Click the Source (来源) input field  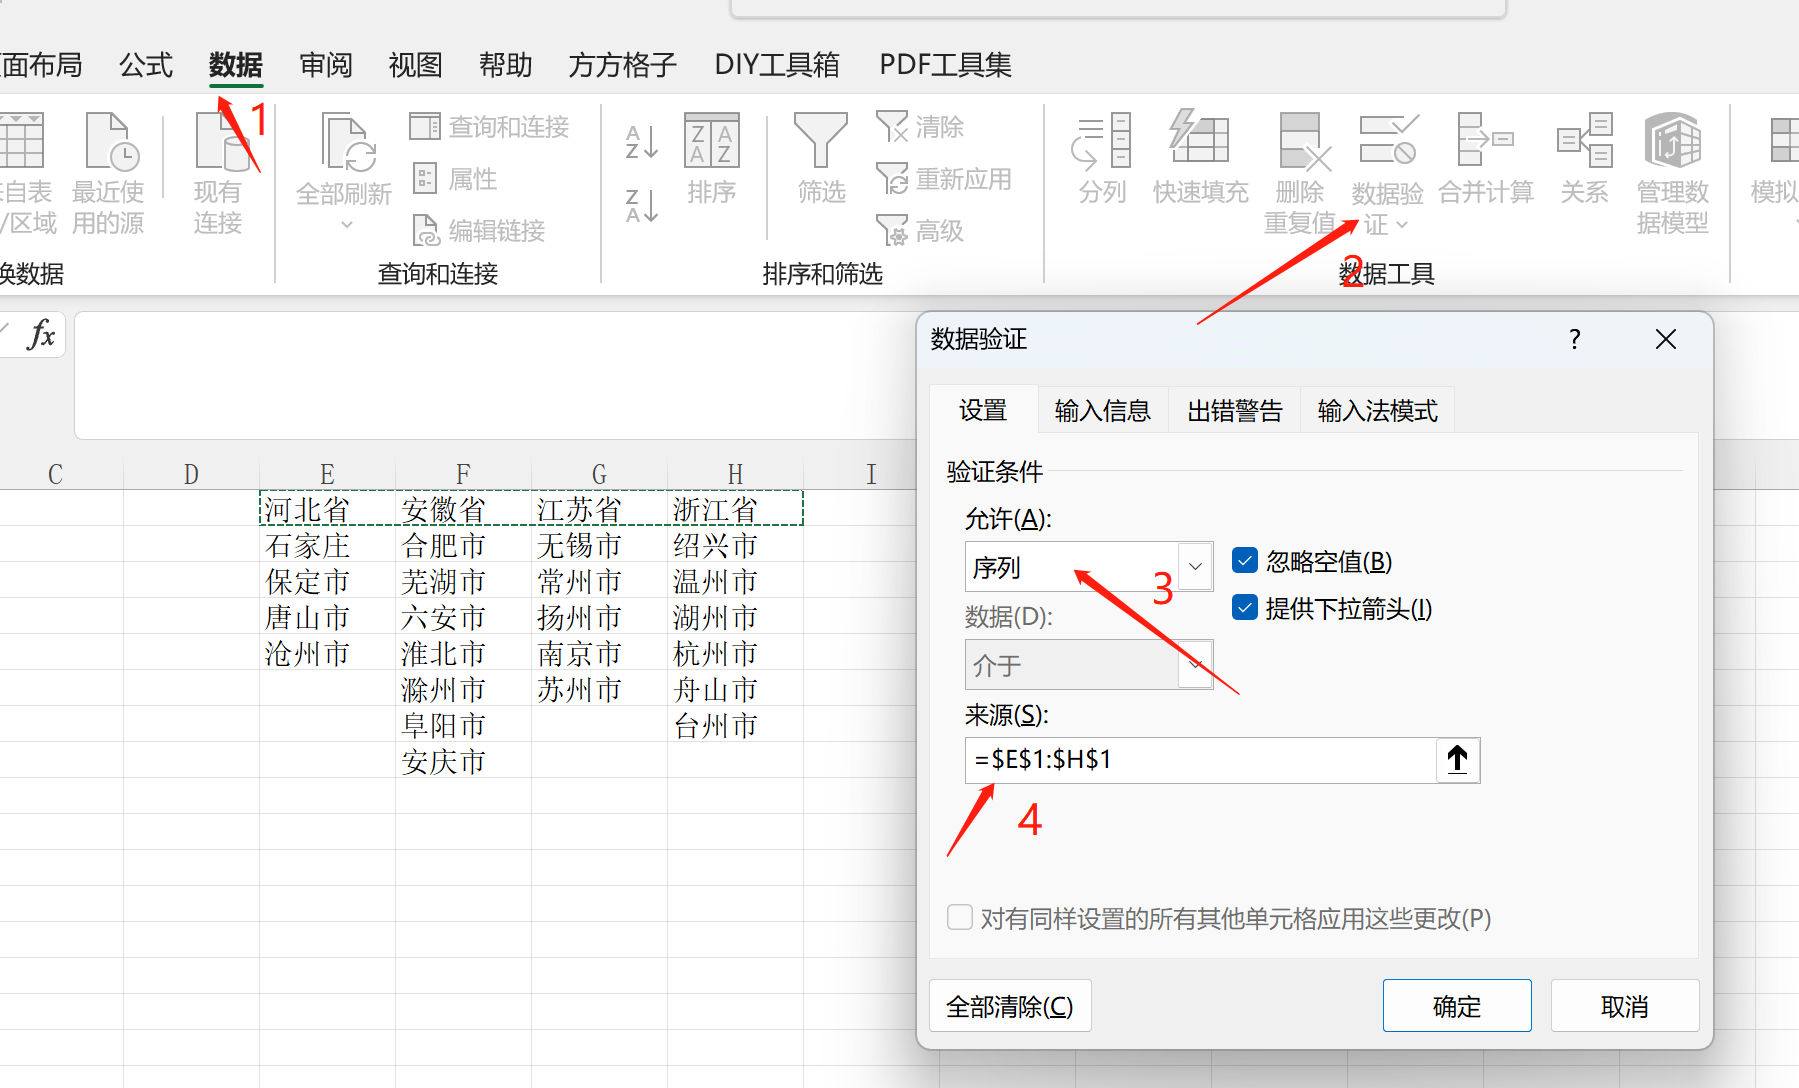pyautogui.click(x=1201, y=760)
